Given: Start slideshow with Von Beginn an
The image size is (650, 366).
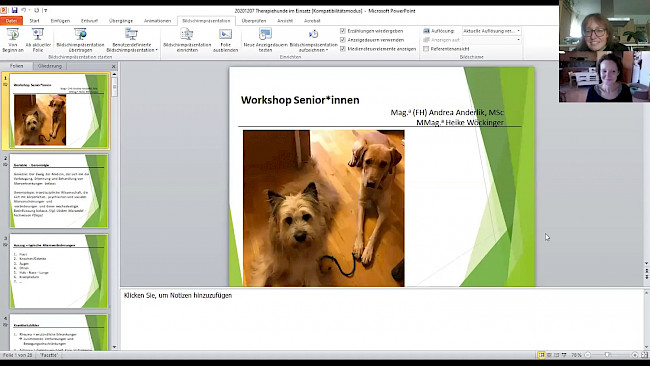Looking at the screenshot, I should click(x=13, y=40).
